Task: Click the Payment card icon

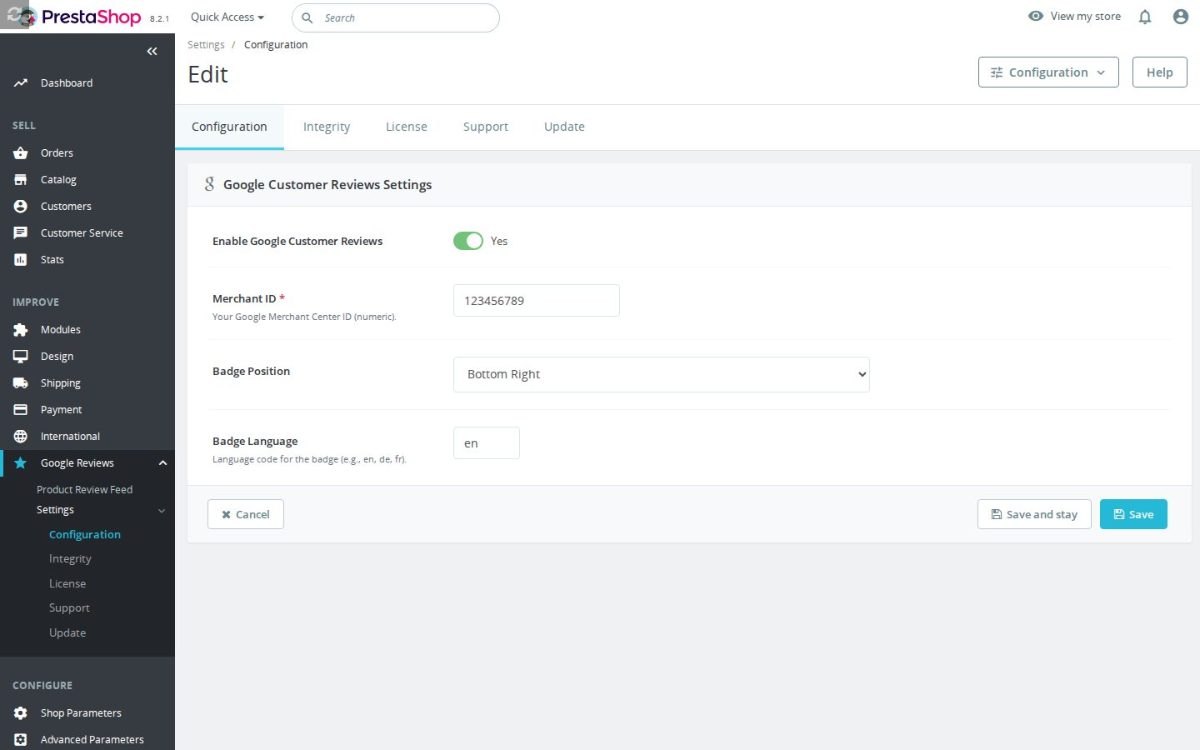Action: coord(20,410)
